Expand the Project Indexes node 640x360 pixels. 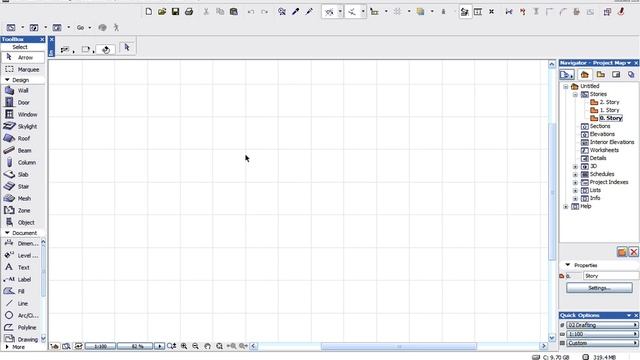[x=575, y=182]
